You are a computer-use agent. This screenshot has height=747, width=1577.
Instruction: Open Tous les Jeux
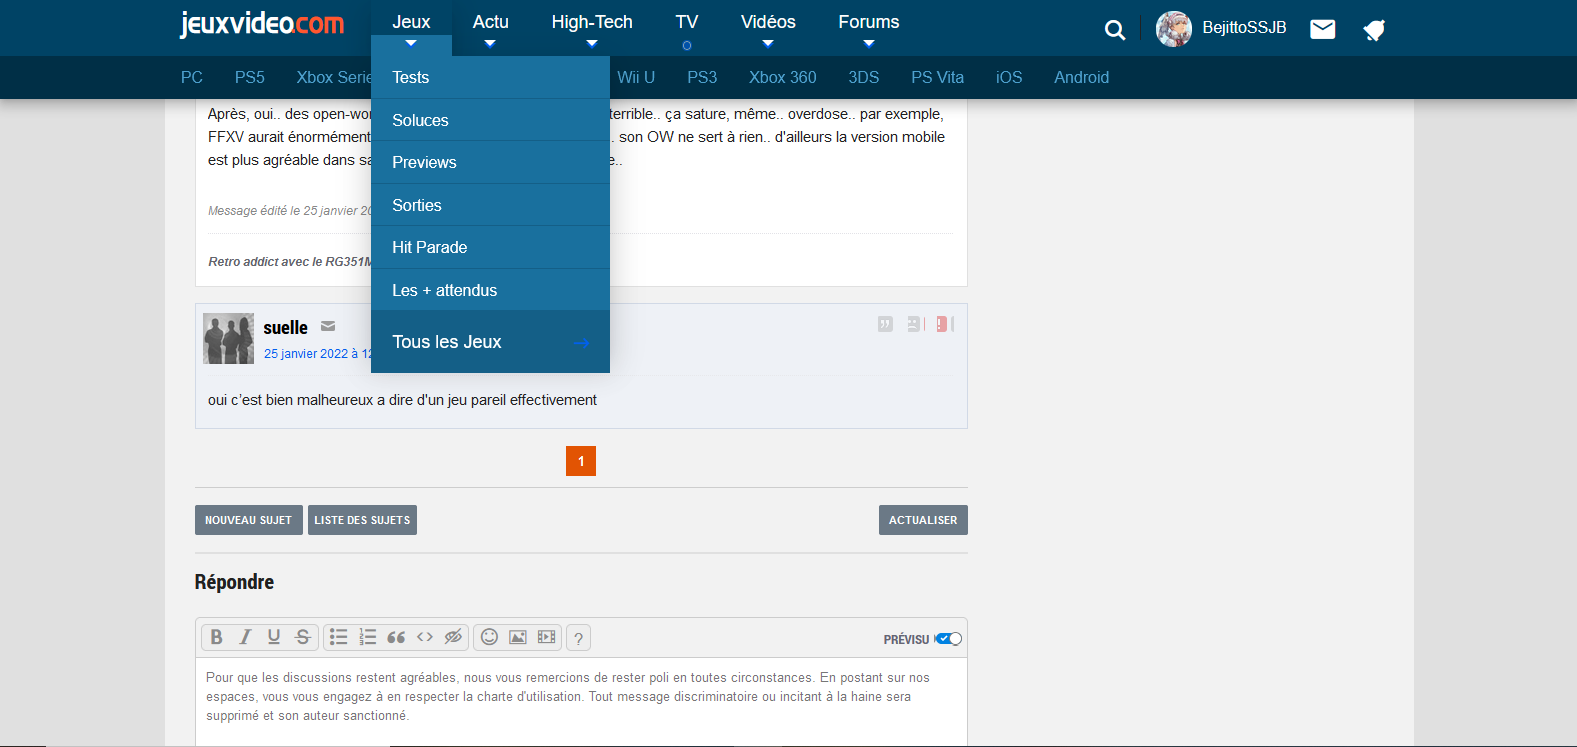tap(490, 342)
